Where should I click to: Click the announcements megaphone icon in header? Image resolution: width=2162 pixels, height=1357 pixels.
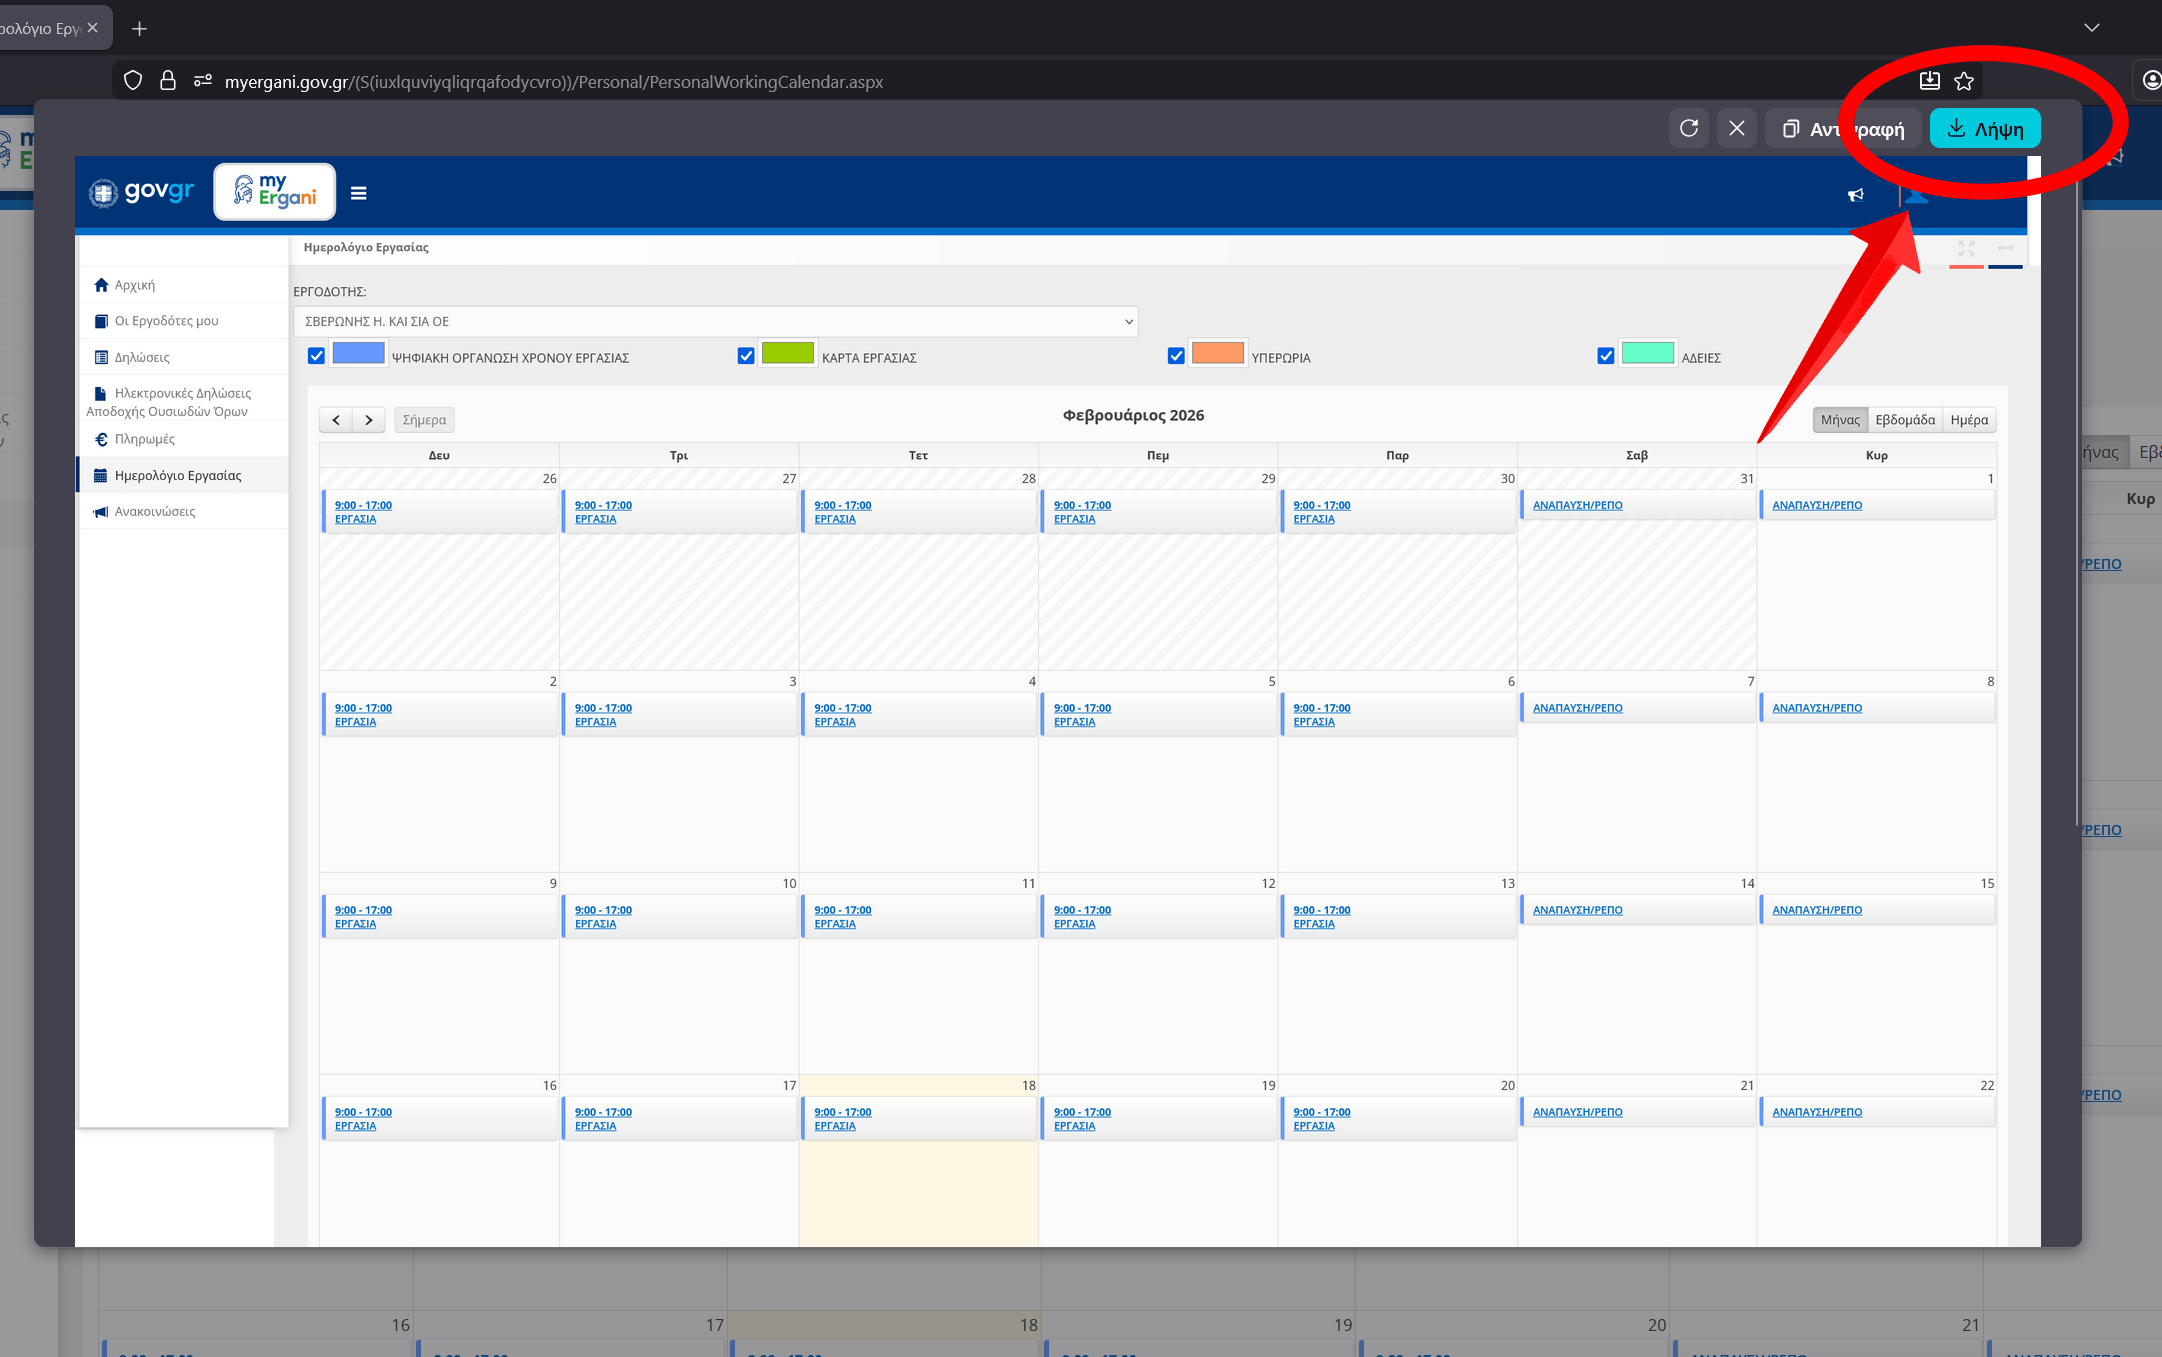[1856, 195]
